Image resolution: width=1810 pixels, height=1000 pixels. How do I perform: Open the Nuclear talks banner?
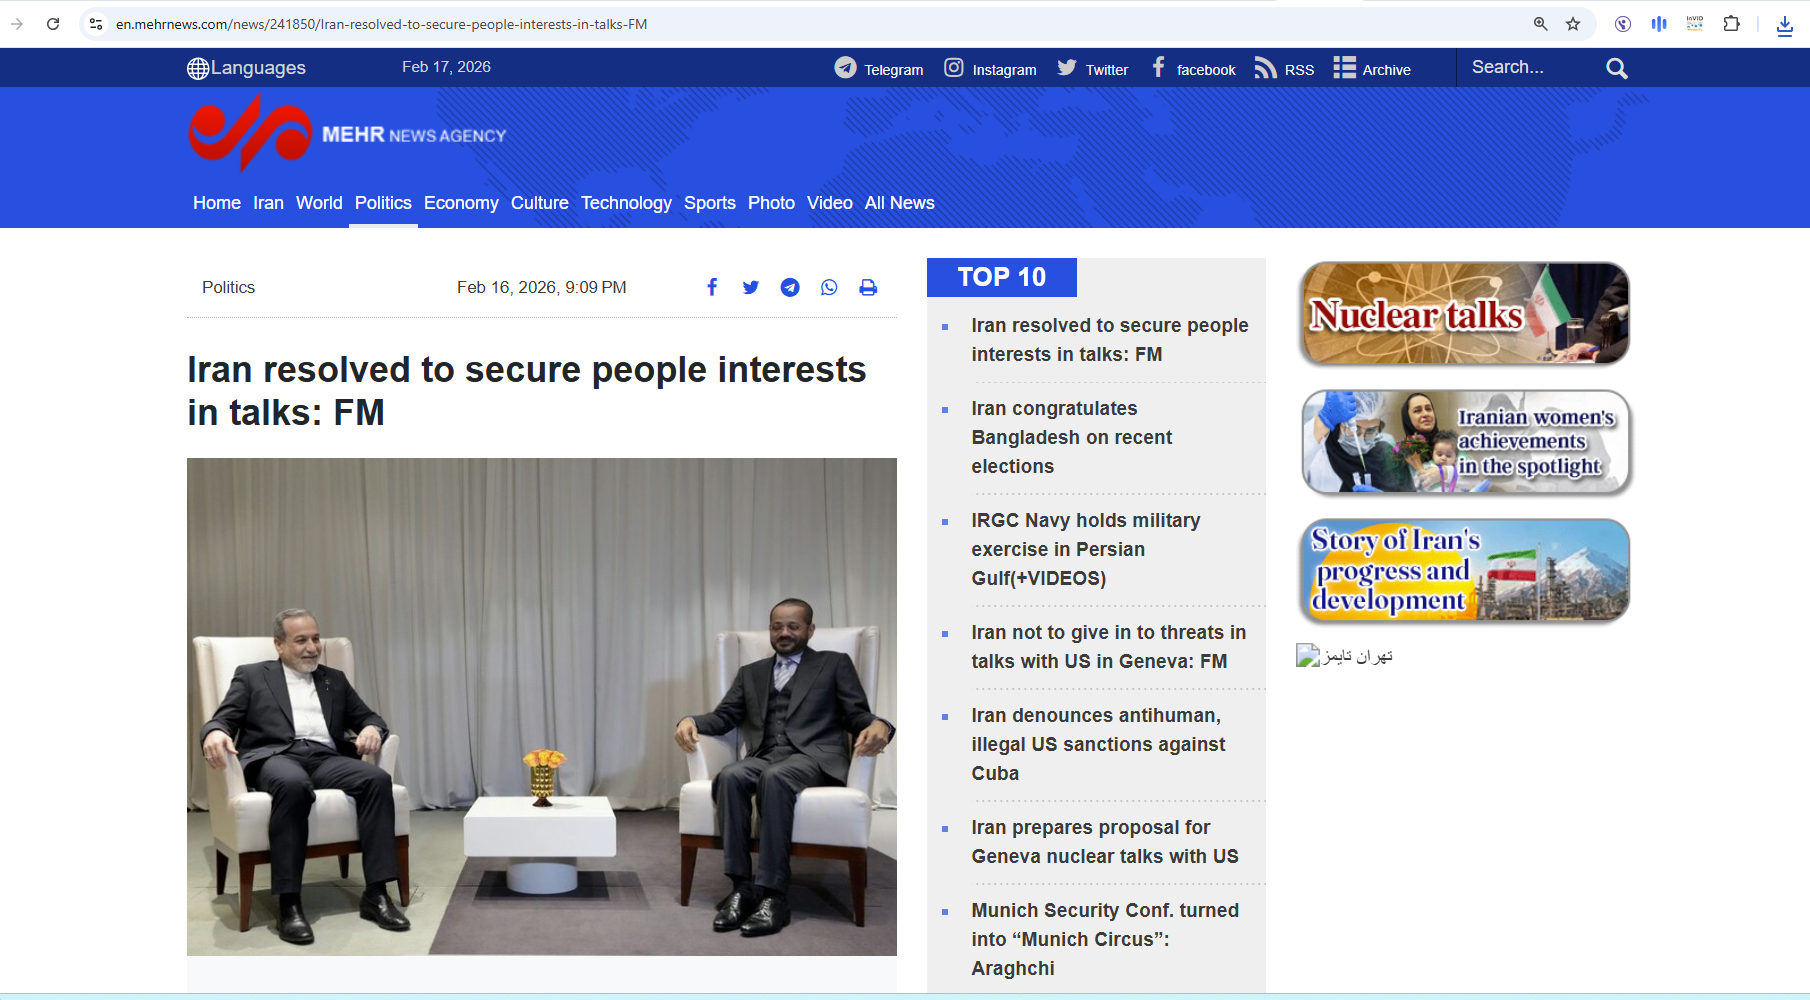(1464, 314)
